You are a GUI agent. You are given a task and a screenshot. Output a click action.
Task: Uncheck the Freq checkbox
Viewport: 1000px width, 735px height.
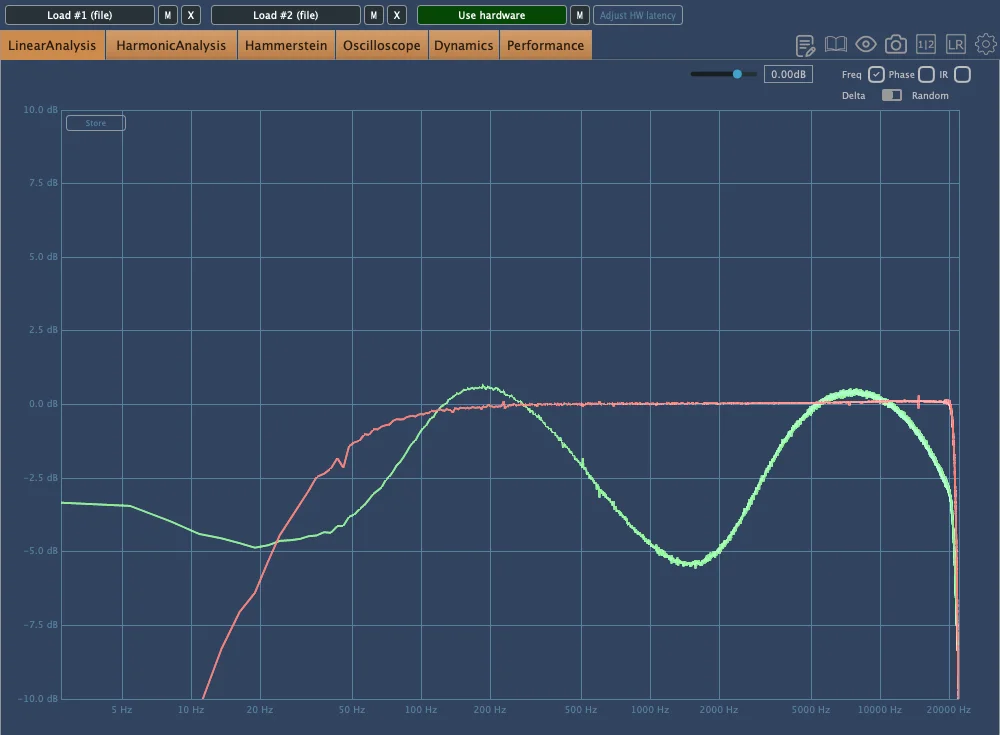click(x=876, y=75)
